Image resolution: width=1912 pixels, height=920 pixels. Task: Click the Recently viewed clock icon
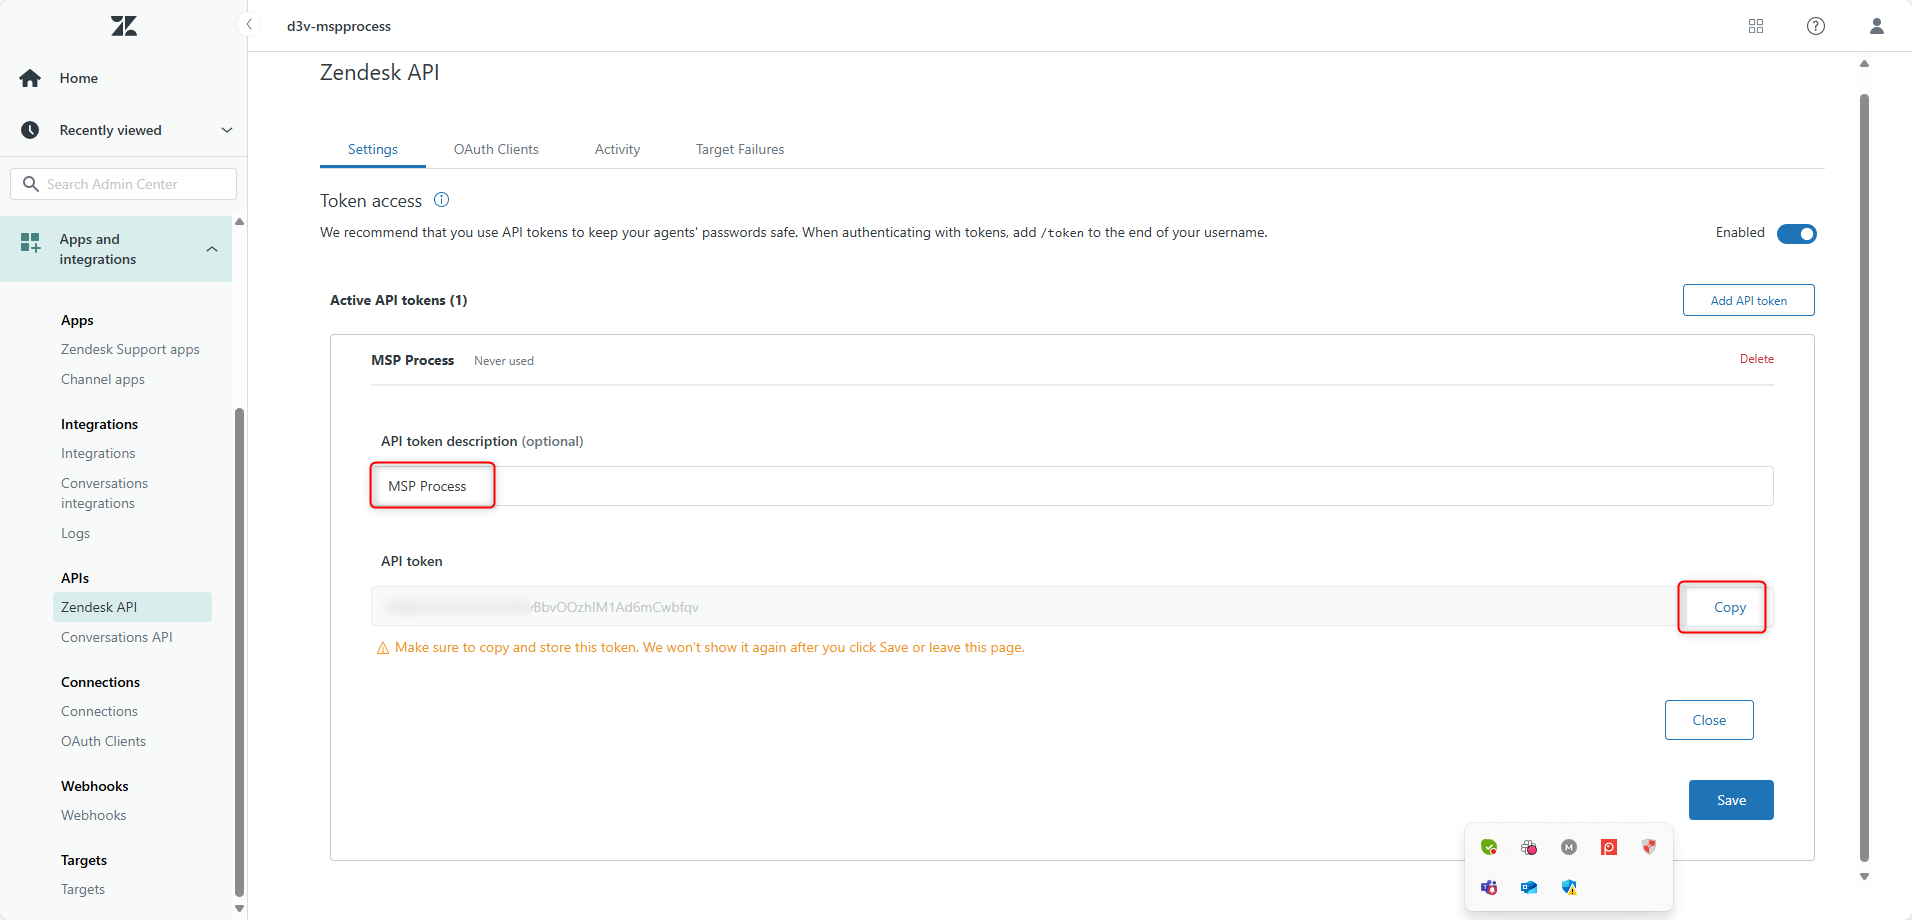point(30,130)
